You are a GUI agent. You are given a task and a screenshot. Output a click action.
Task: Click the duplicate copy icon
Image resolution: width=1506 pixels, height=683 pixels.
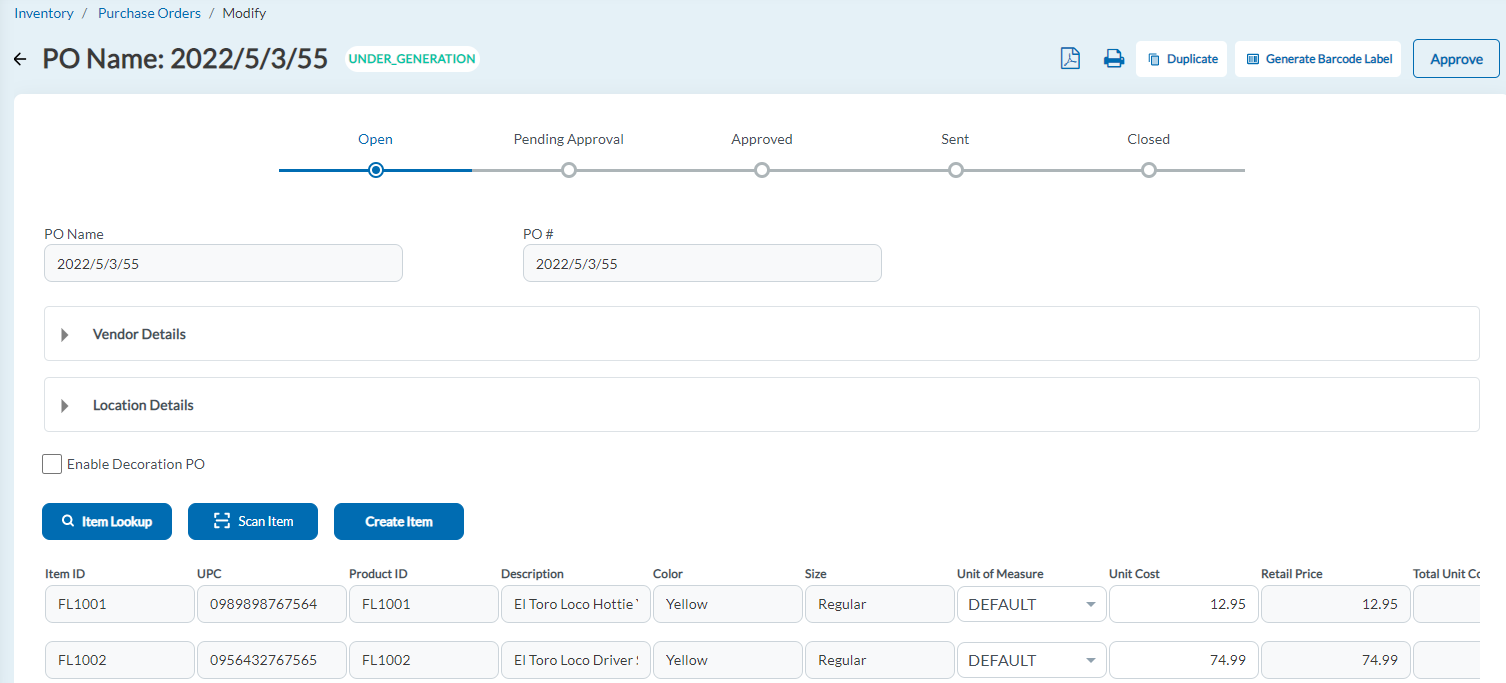pos(1157,58)
